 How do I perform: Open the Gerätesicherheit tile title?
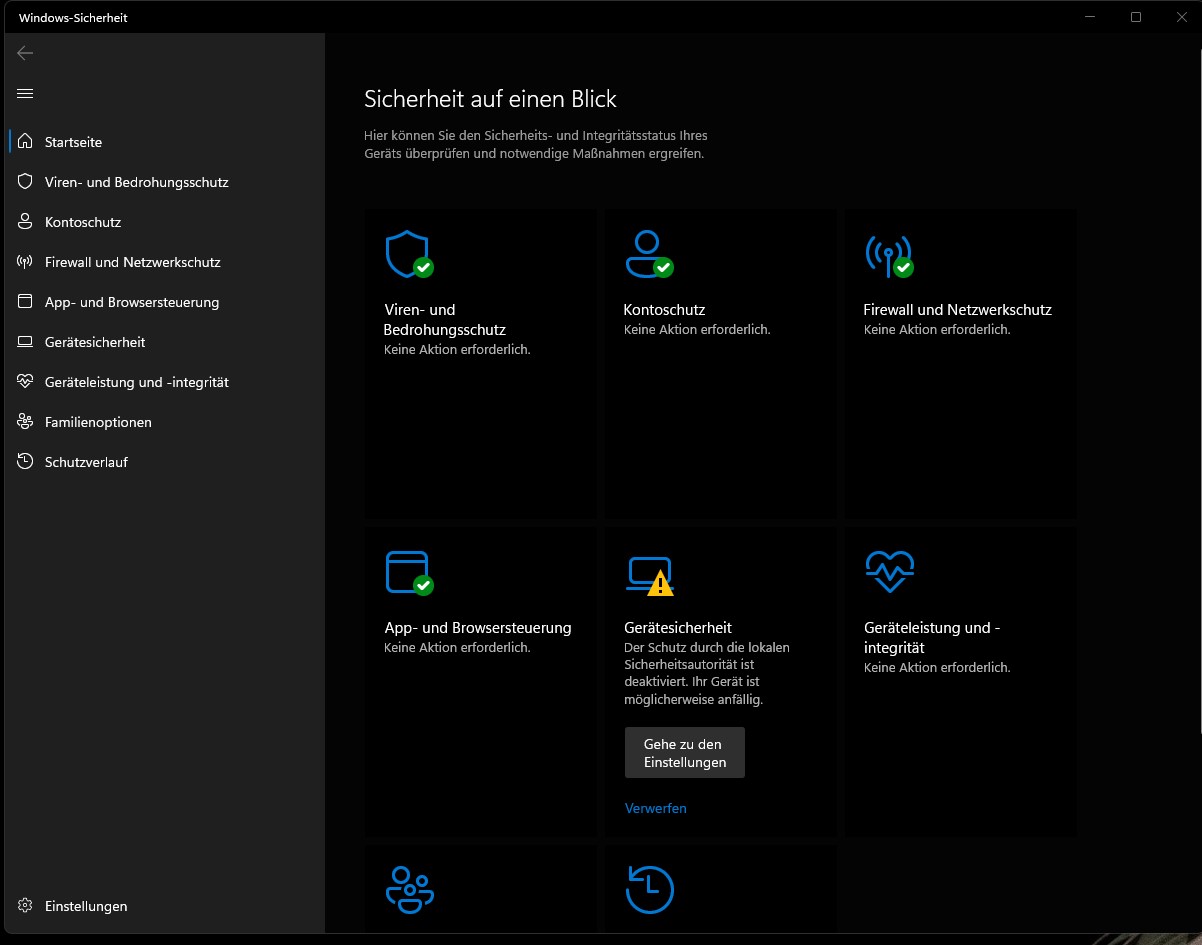tap(678, 628)
